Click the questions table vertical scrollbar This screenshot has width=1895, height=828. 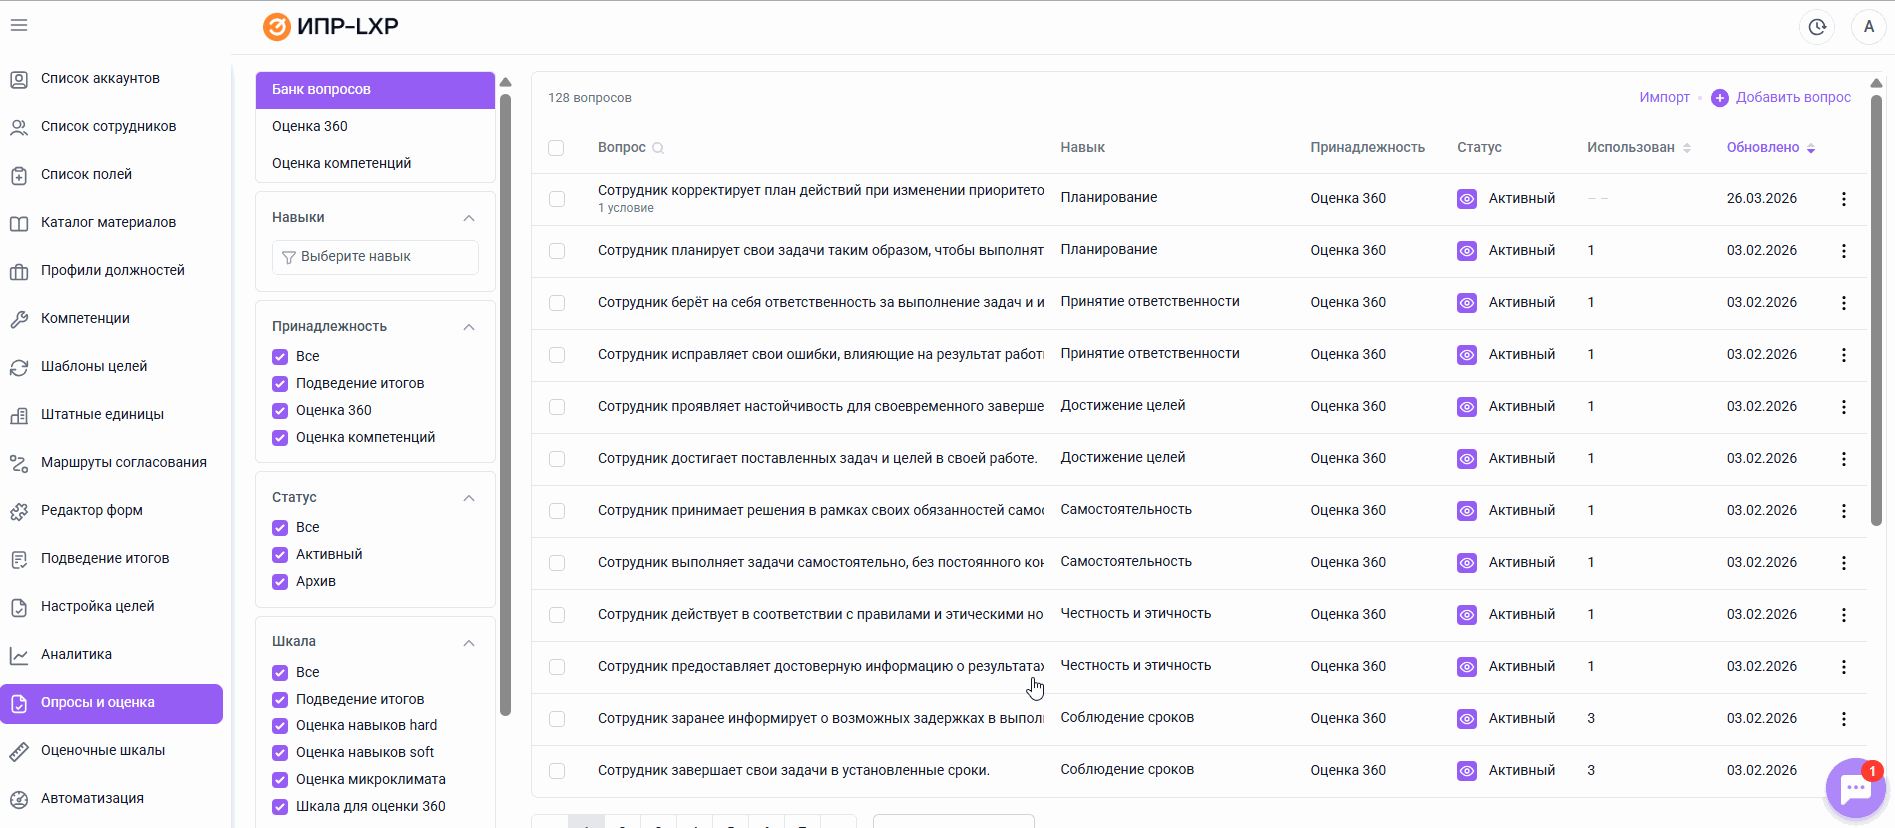point(1876,310)
